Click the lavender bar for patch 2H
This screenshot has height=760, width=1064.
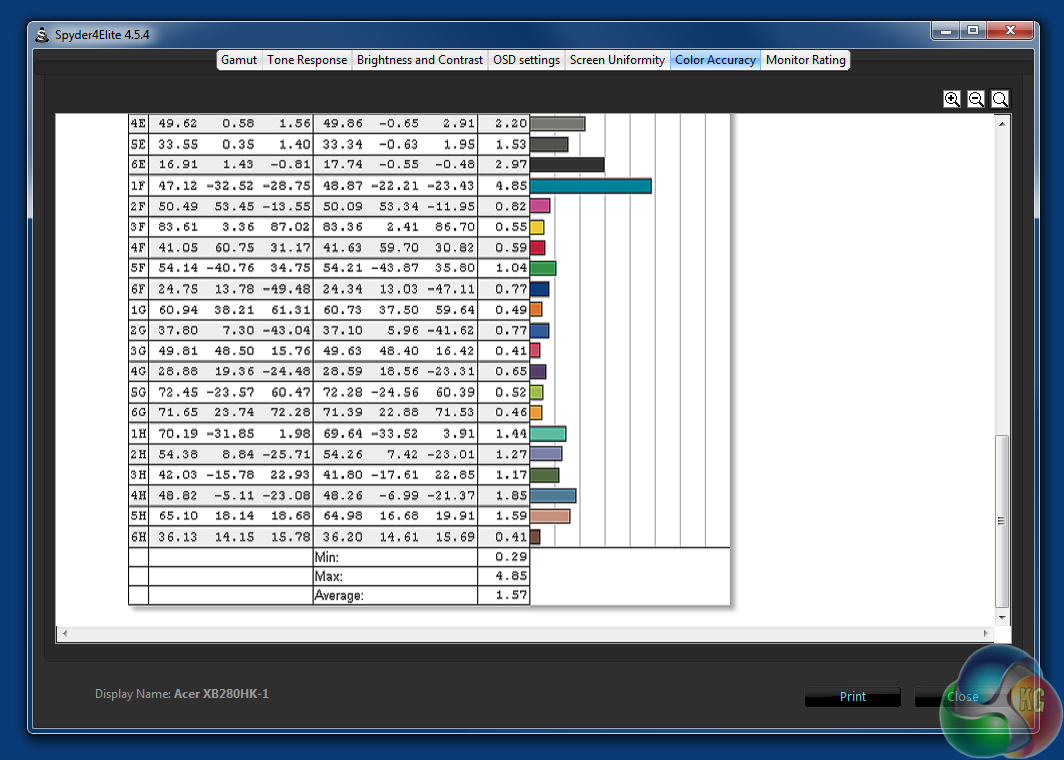click(x=546, y=454)
